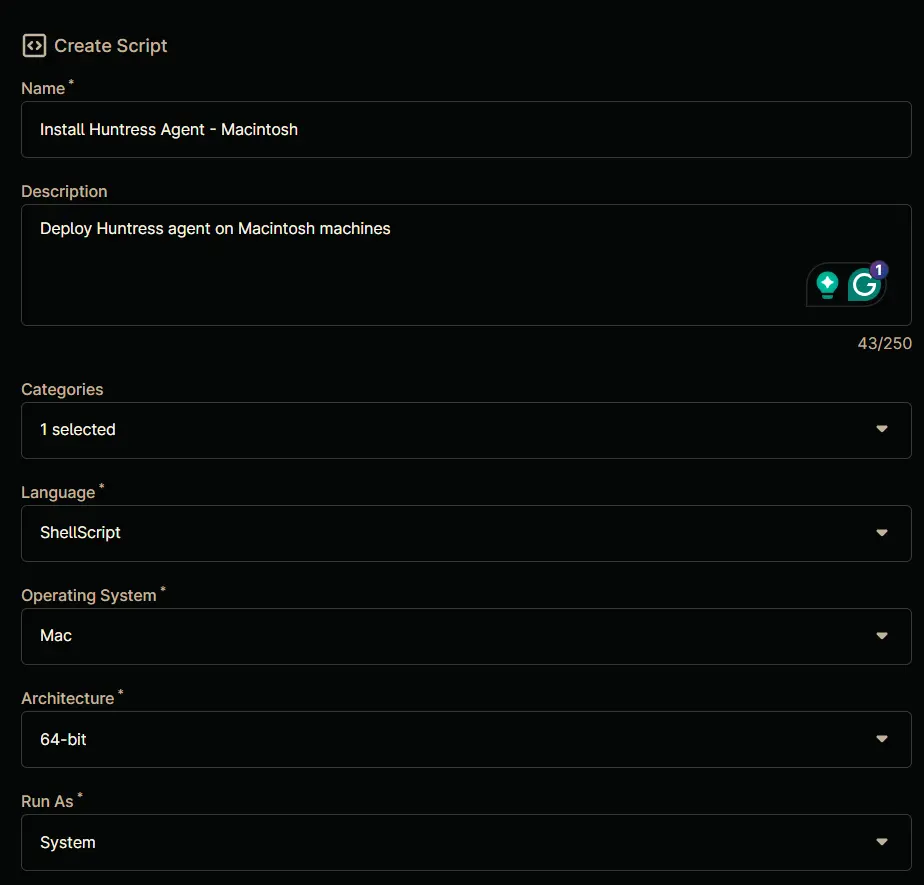
Task: Click the System run-as value
Action: click(68, 843)
